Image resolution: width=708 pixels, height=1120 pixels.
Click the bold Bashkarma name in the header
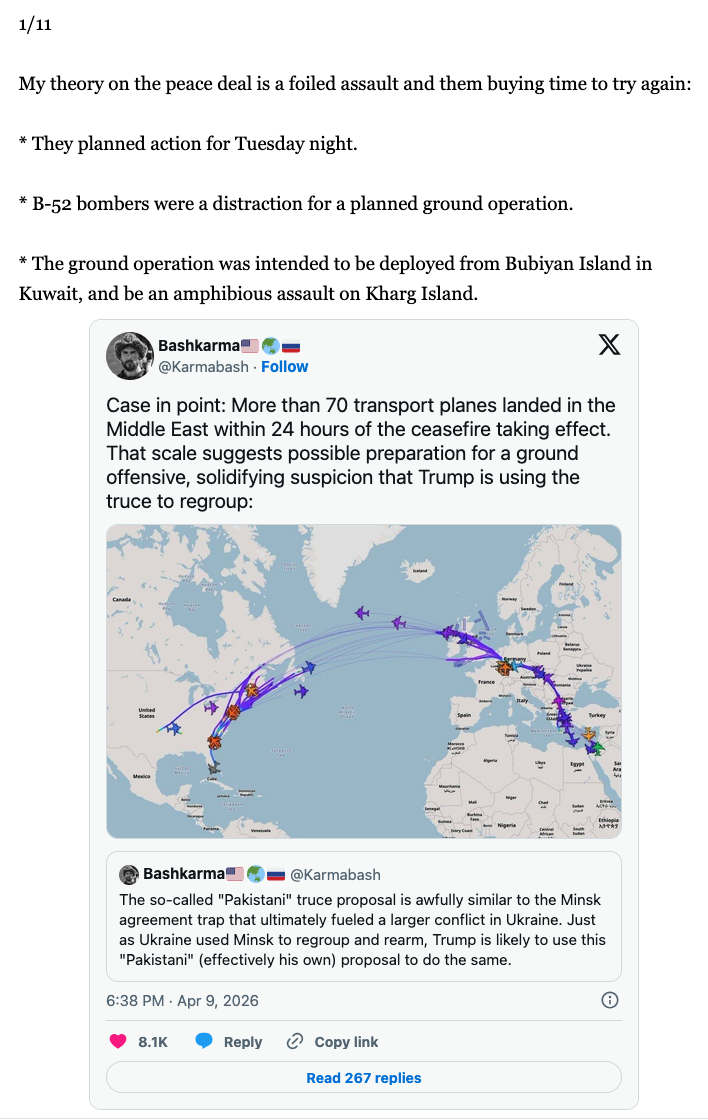[199, 346]
